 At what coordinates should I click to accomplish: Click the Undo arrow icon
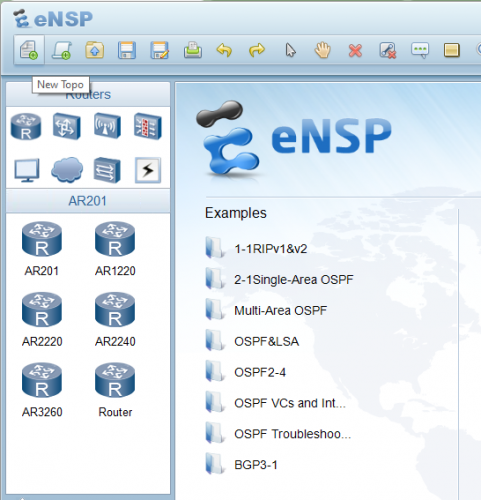(224, 50)
